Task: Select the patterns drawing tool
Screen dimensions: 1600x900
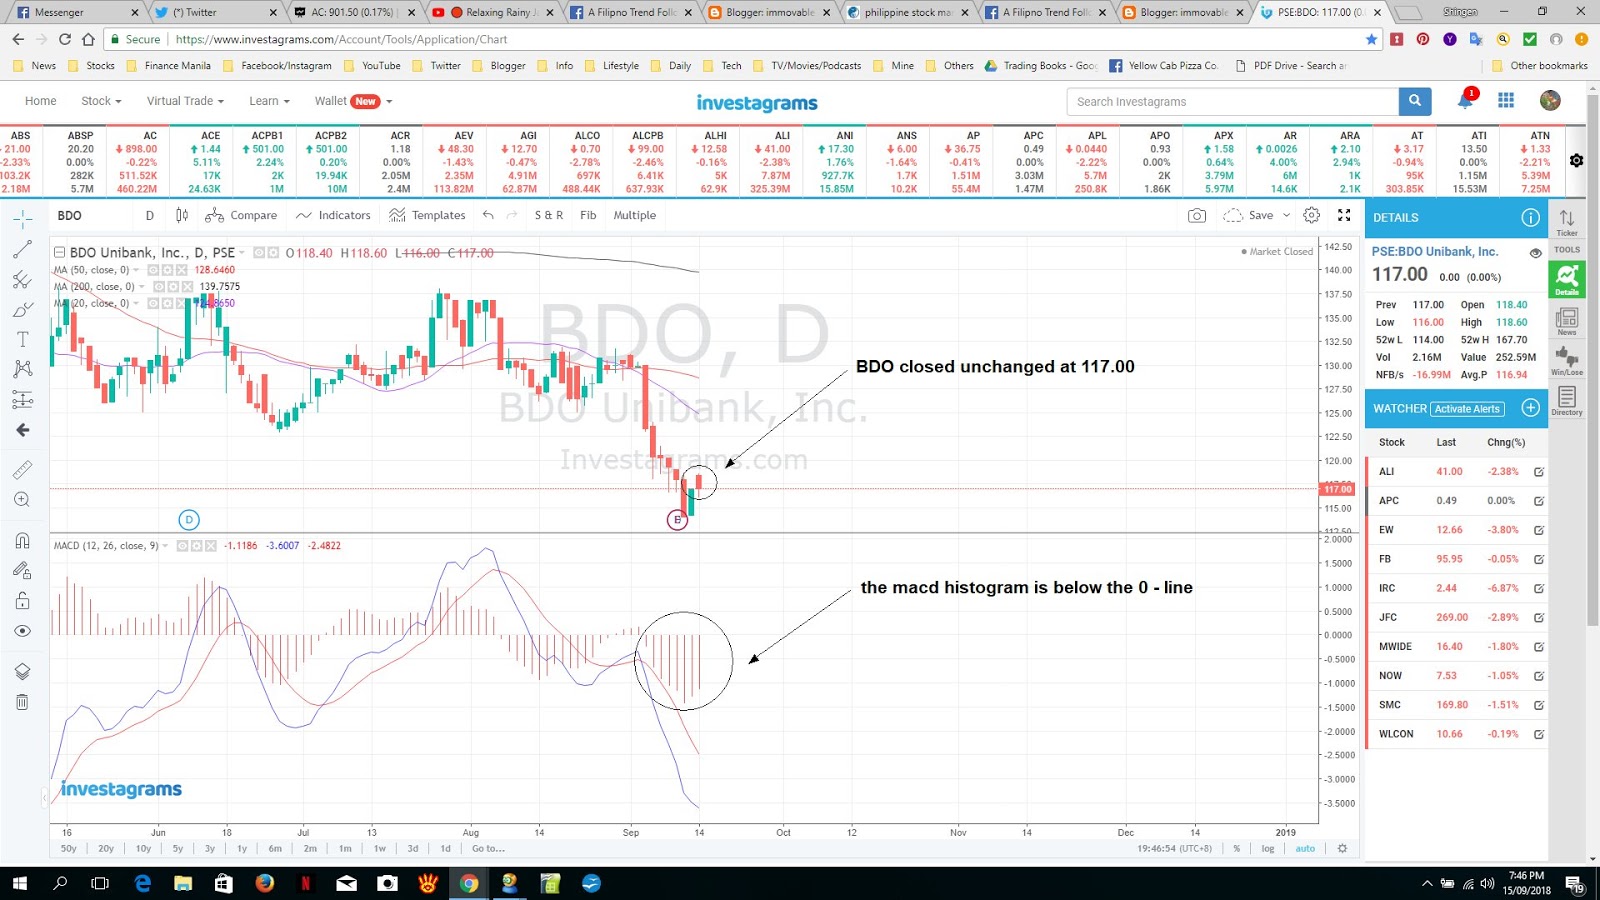Action: (22, 369)
